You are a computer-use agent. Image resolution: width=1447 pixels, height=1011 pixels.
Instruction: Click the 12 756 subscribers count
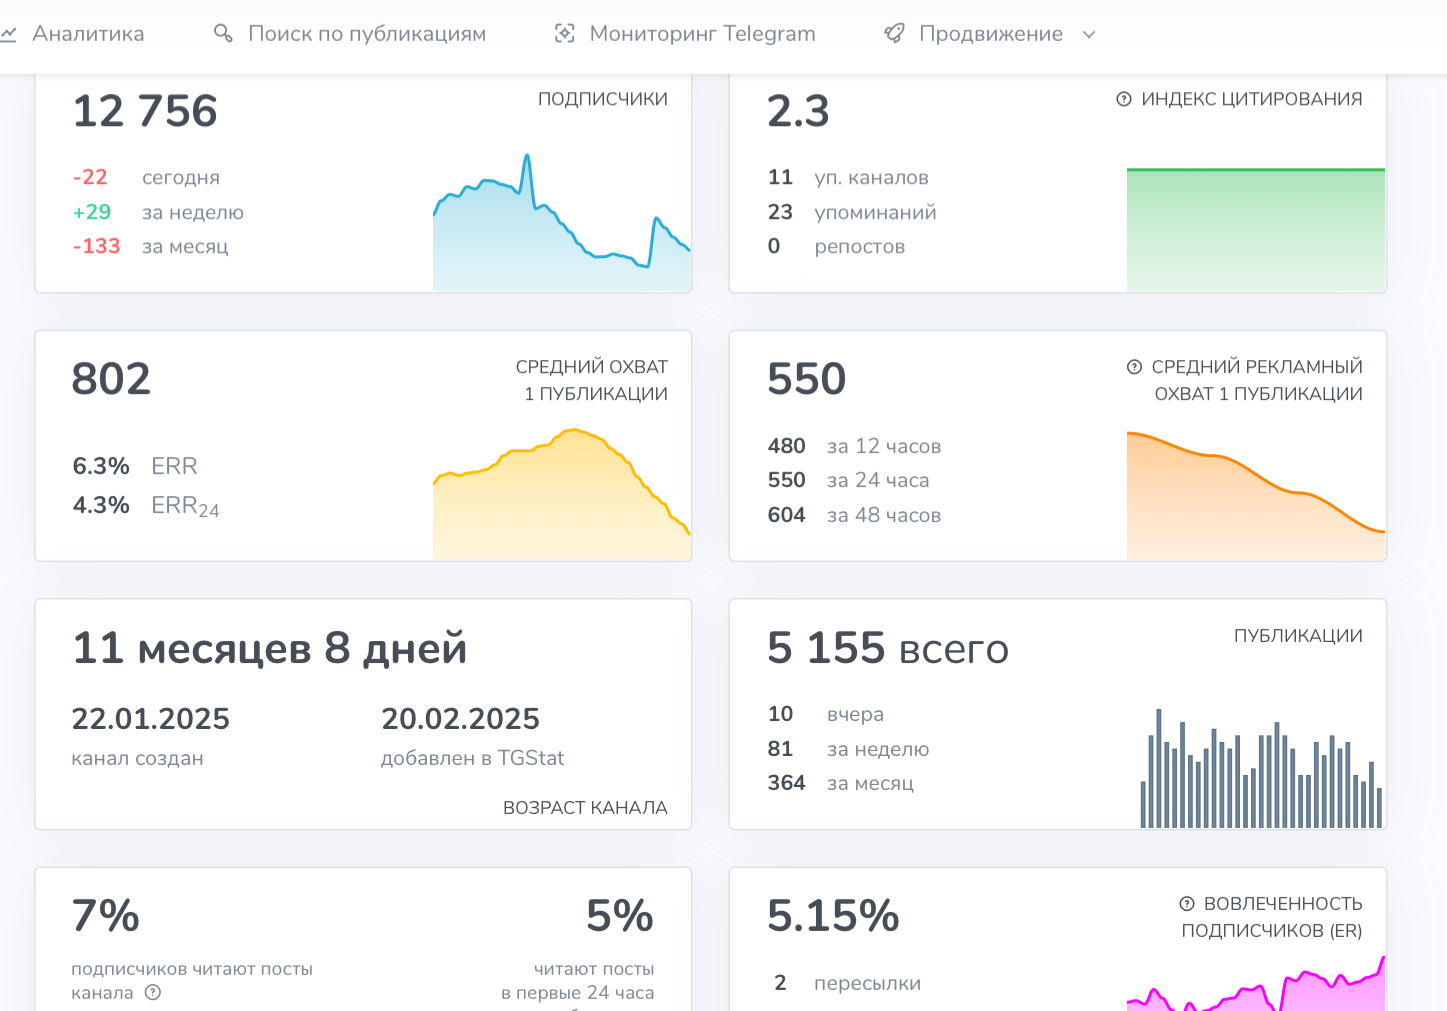tap(145, 110)
